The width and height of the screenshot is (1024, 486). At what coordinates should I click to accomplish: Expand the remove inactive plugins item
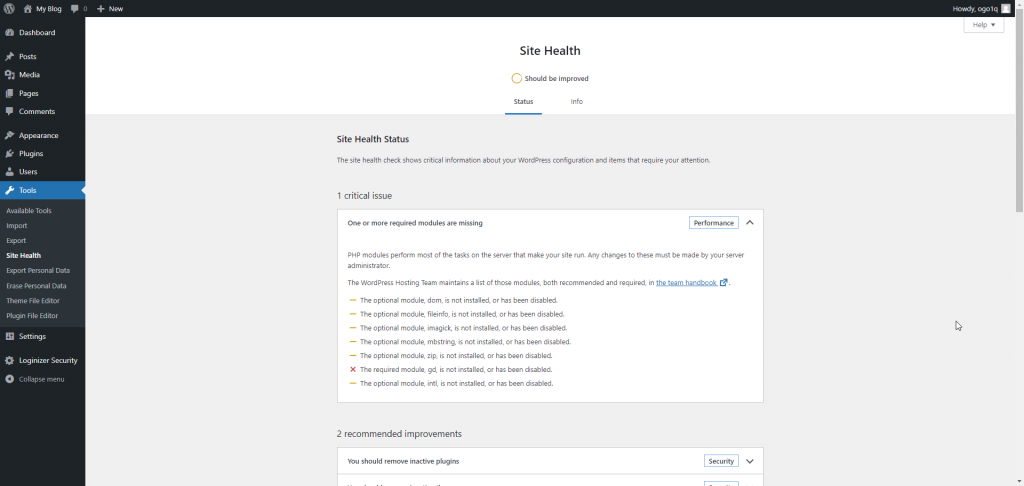pos(750,461)
